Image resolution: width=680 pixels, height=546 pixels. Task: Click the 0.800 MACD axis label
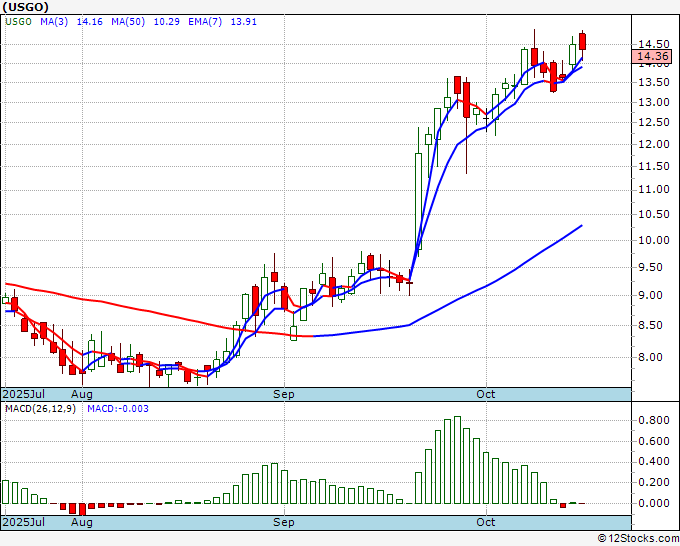coord(654,420)
